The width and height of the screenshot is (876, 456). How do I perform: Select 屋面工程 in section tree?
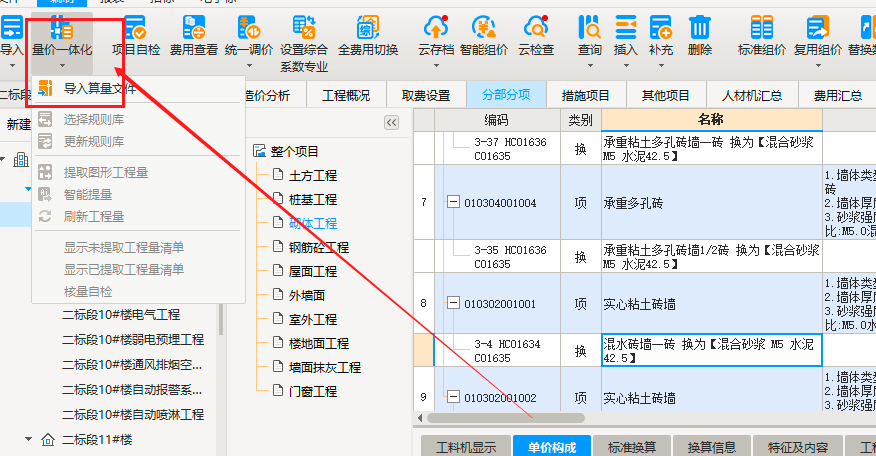click(313, 272)
